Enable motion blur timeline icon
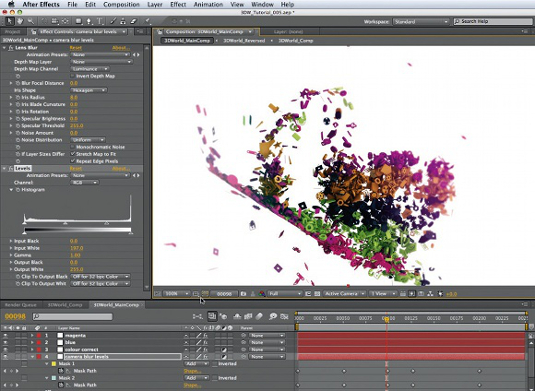The height and width of the screenshot is (391, 535). (x=259, y=317)
